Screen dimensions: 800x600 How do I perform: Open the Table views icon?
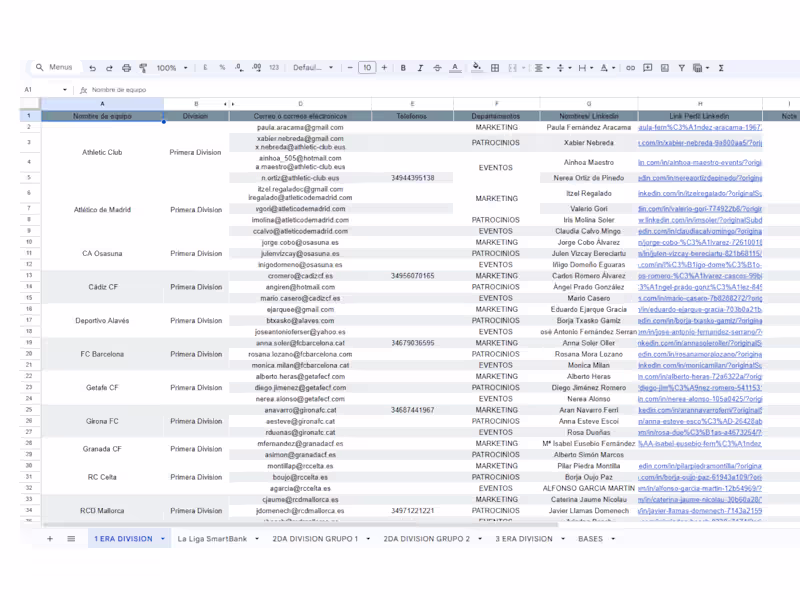[x=698, y=68]
